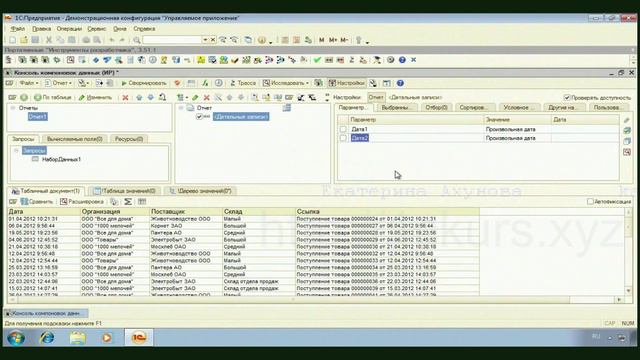Toggle the checkbox for parameter Дата1
The height and width of the screenshot is (360, 640).
[343, 129]
